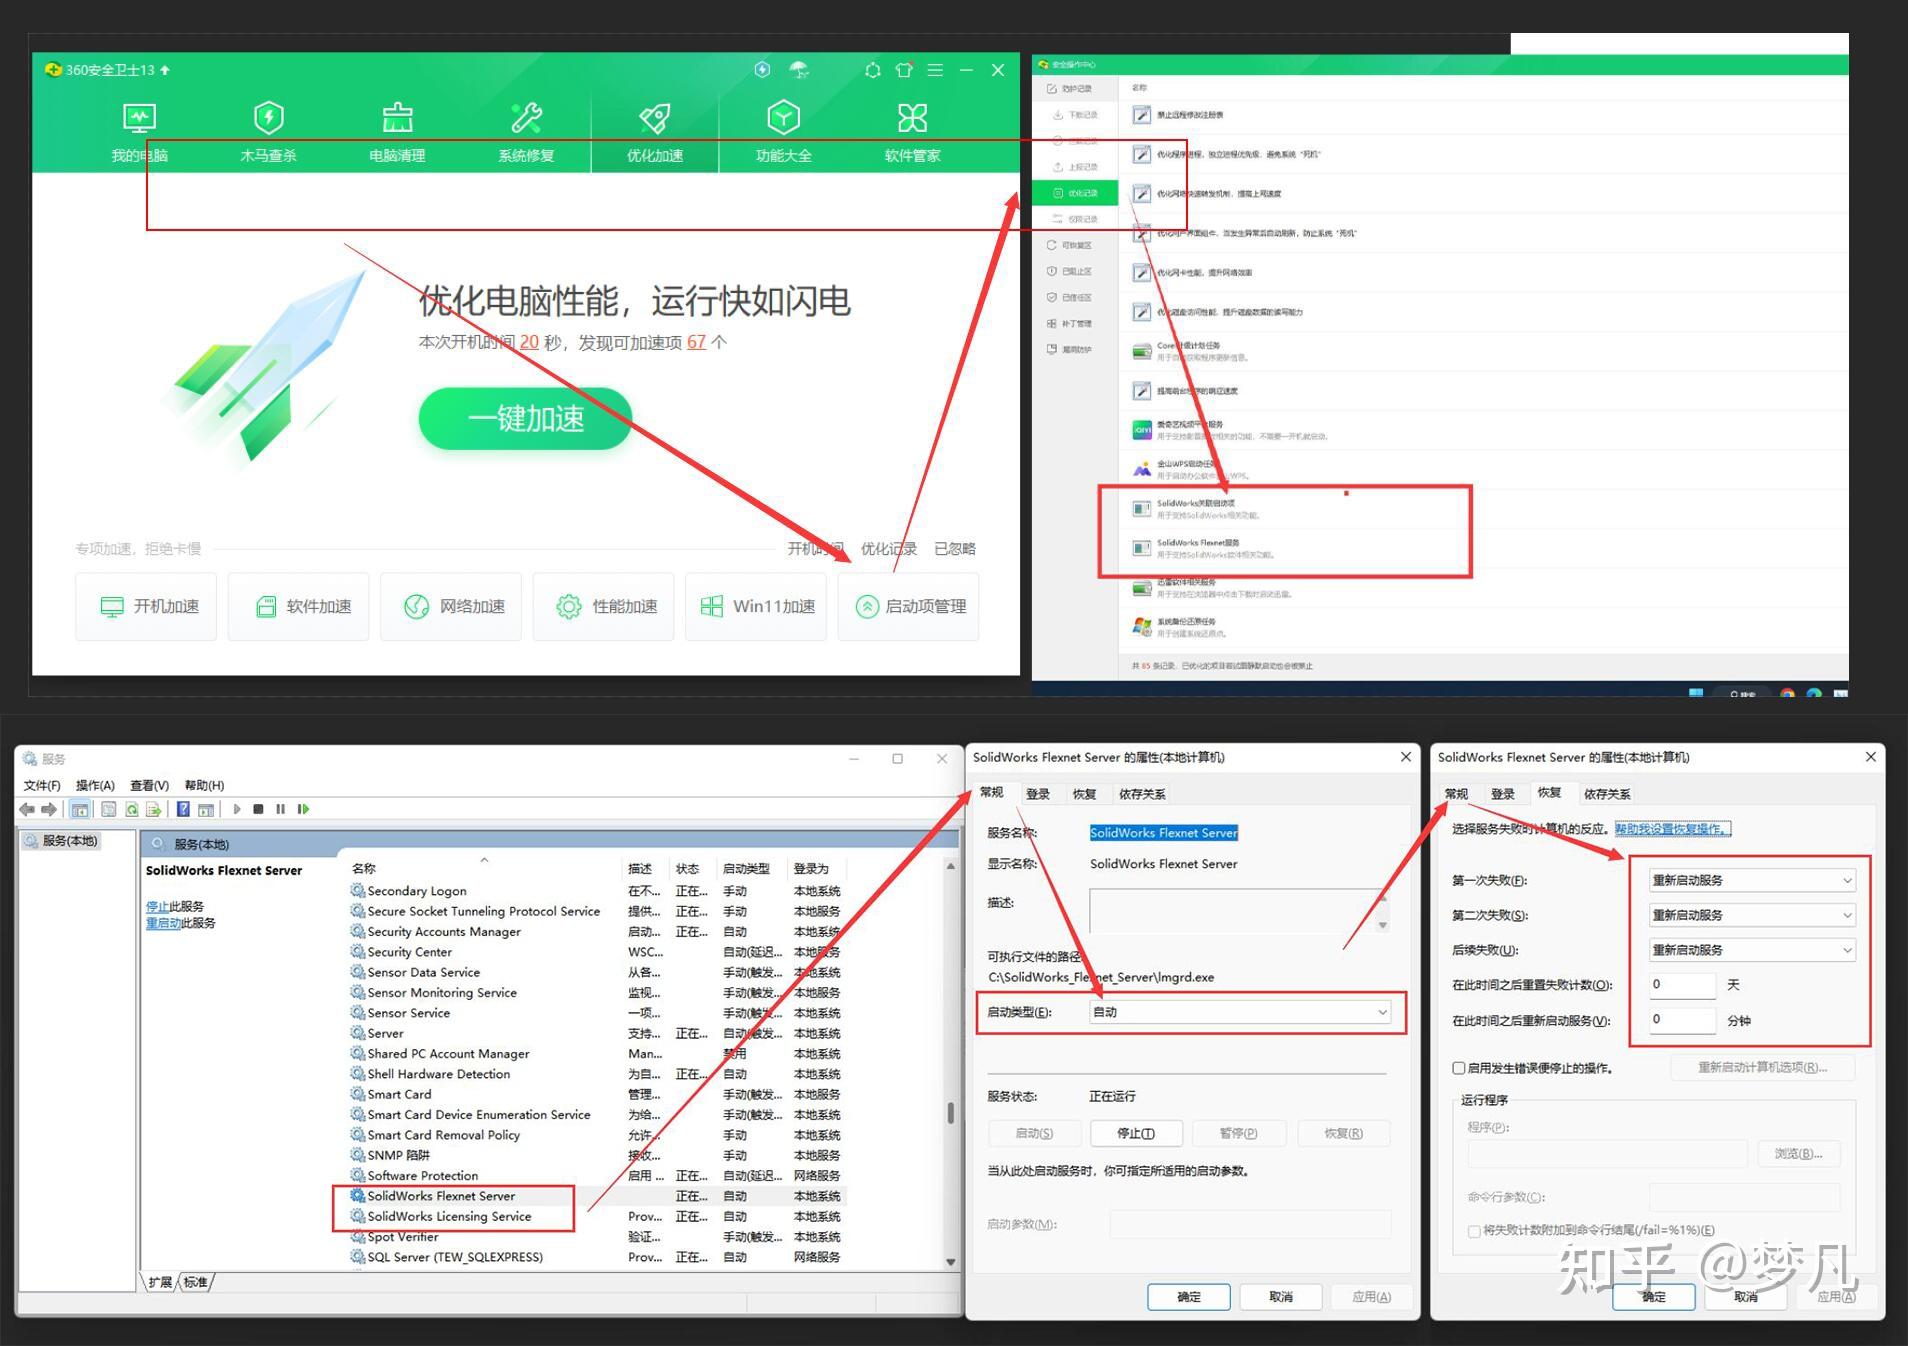
Task: Switch to 依存关系 tab in the 启动类型 properties dialog
Action: click(1142, 794)
